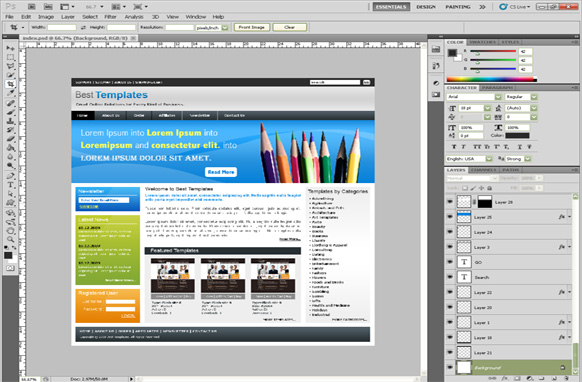
Task: Open the History panel icon
Action: (436, 66)
